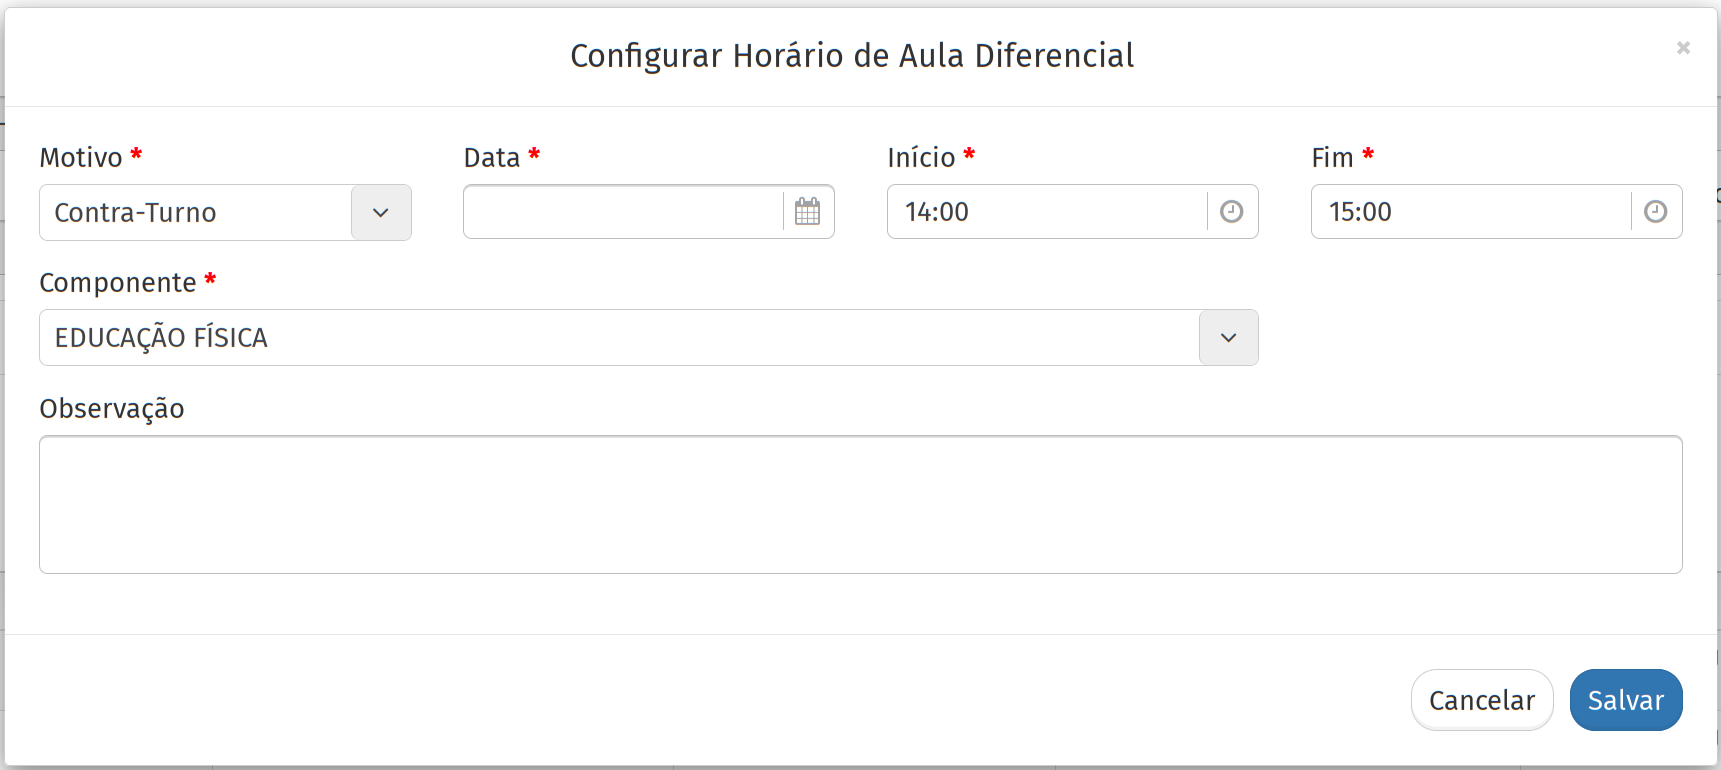The height and width of the screenshot is (770, 1721).
Task: Click the Fim field label
Action: (x=1332, y=158)
